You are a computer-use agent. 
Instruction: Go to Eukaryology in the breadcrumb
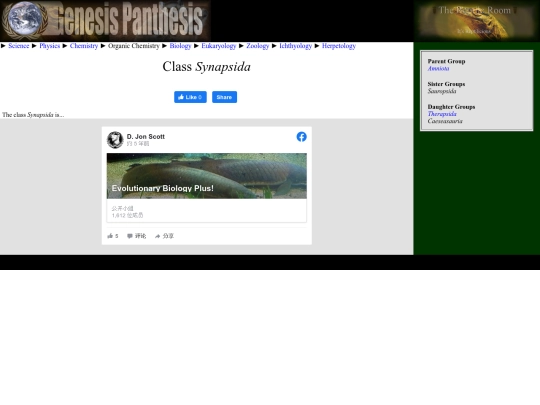tap(219, 46)
